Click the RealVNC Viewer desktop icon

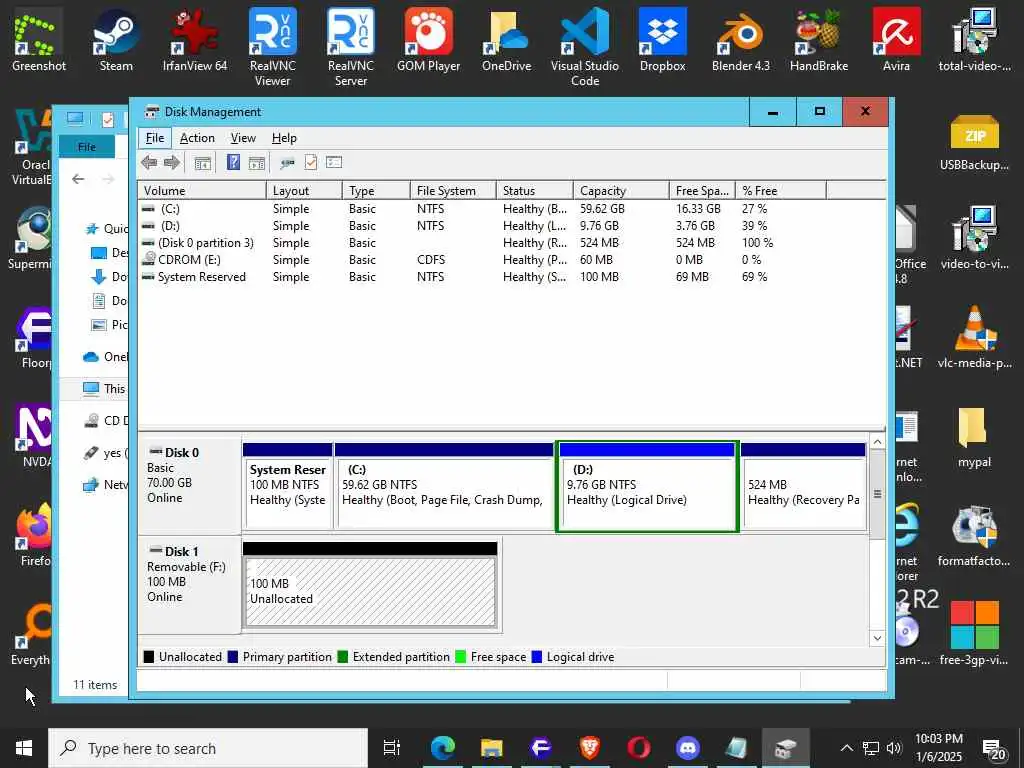click(x=272, y=47)
